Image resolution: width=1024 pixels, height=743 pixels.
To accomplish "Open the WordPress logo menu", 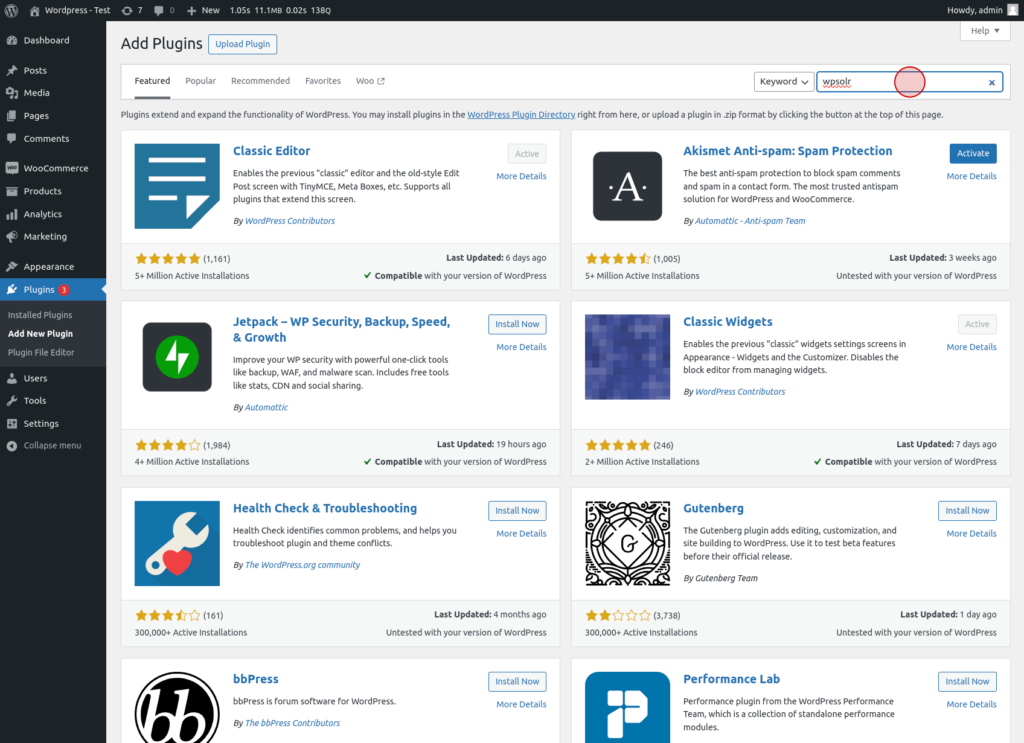I will tap(11, 10).
